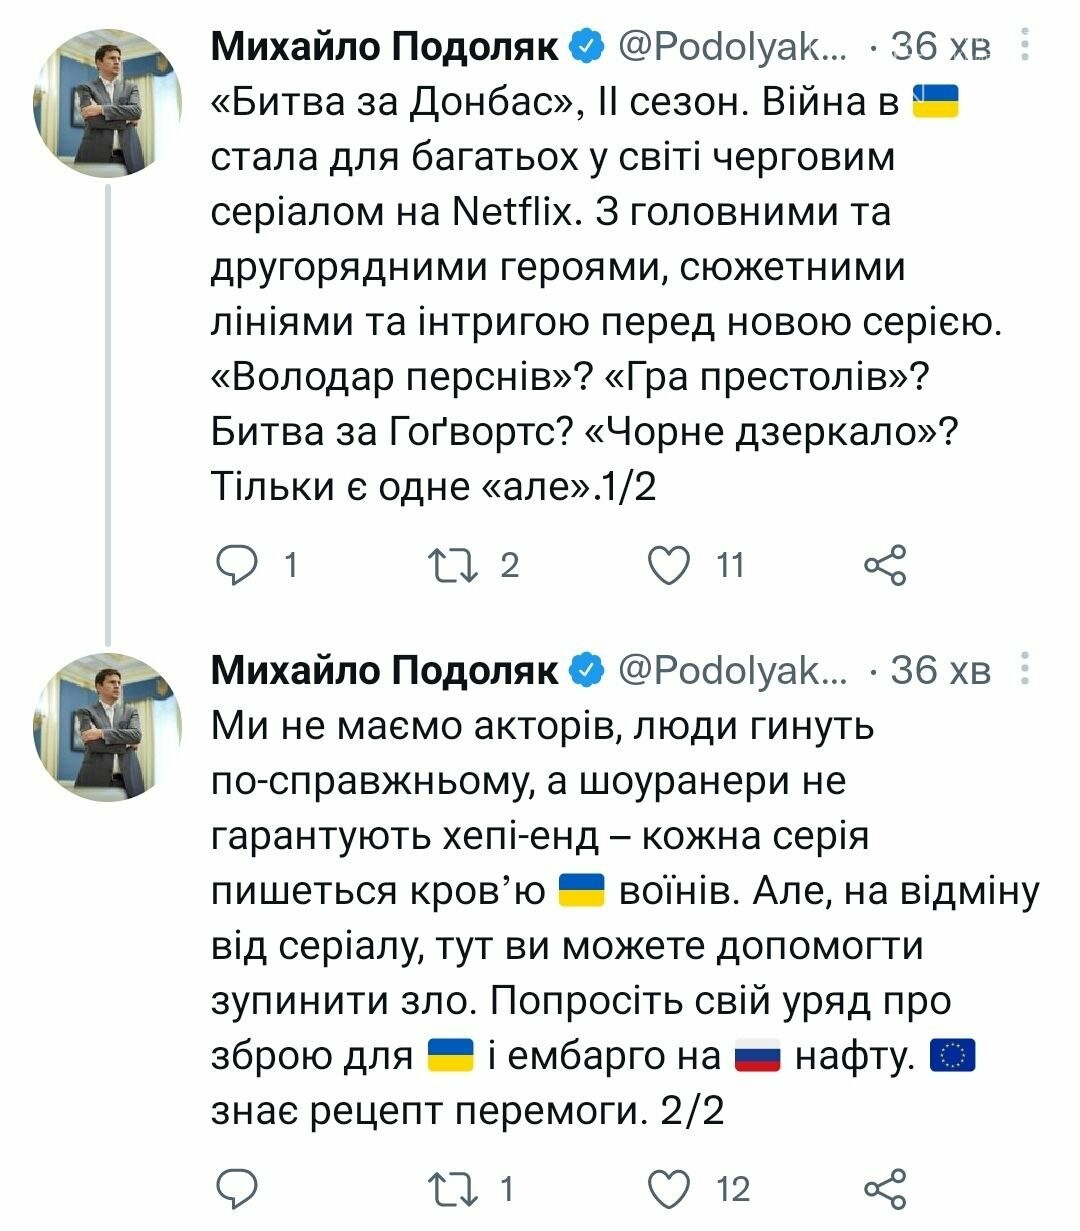Screen dimensions: 1080x1231
Task: Click the 36 хв timestamp on first tweet
Action: (x=940, y=46)
